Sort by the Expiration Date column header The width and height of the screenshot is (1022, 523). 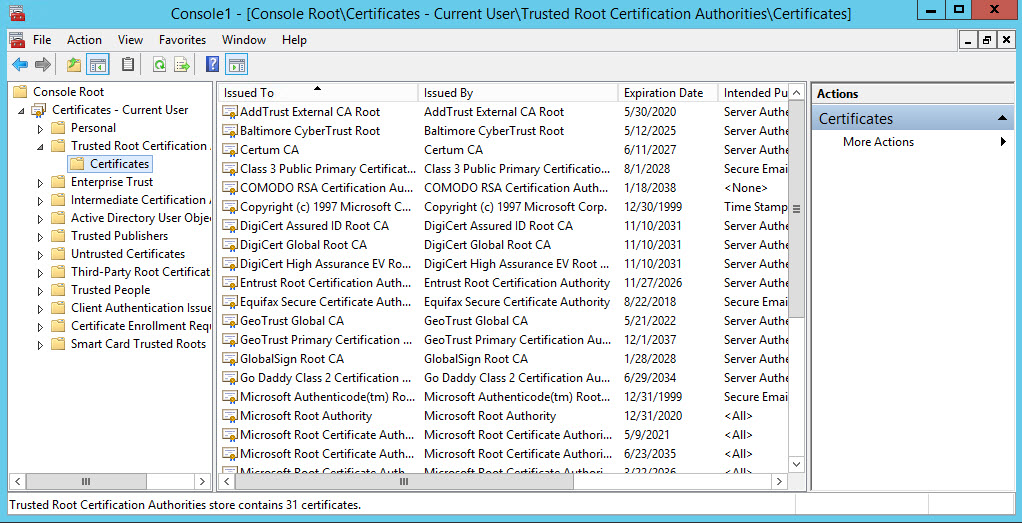(667, 93)
